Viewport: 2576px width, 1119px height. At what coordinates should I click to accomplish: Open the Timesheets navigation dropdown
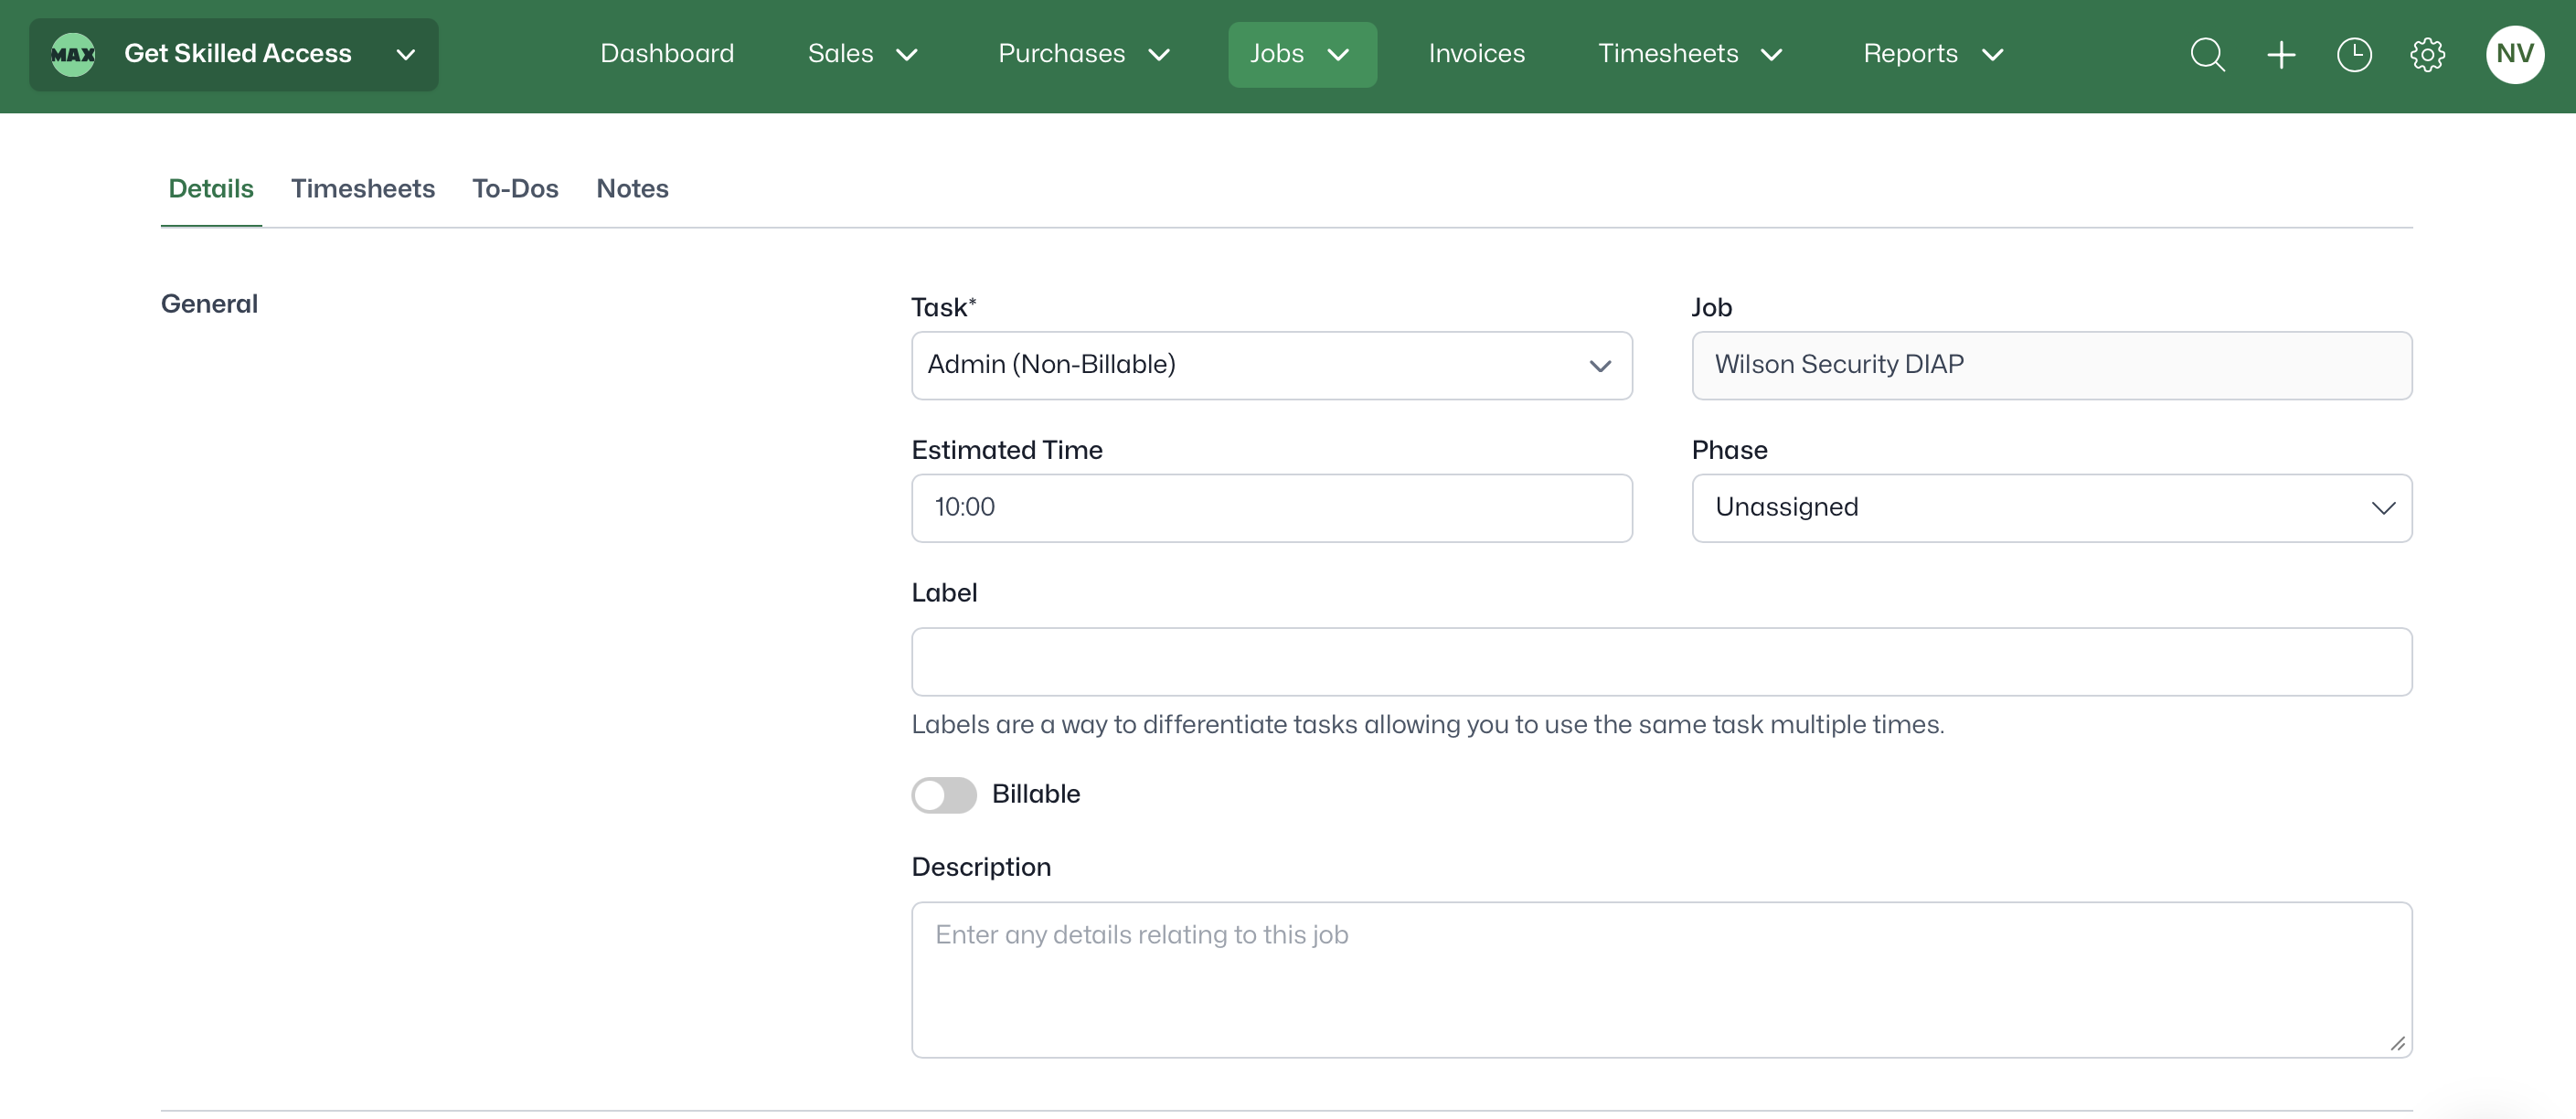coord(1689,54)
